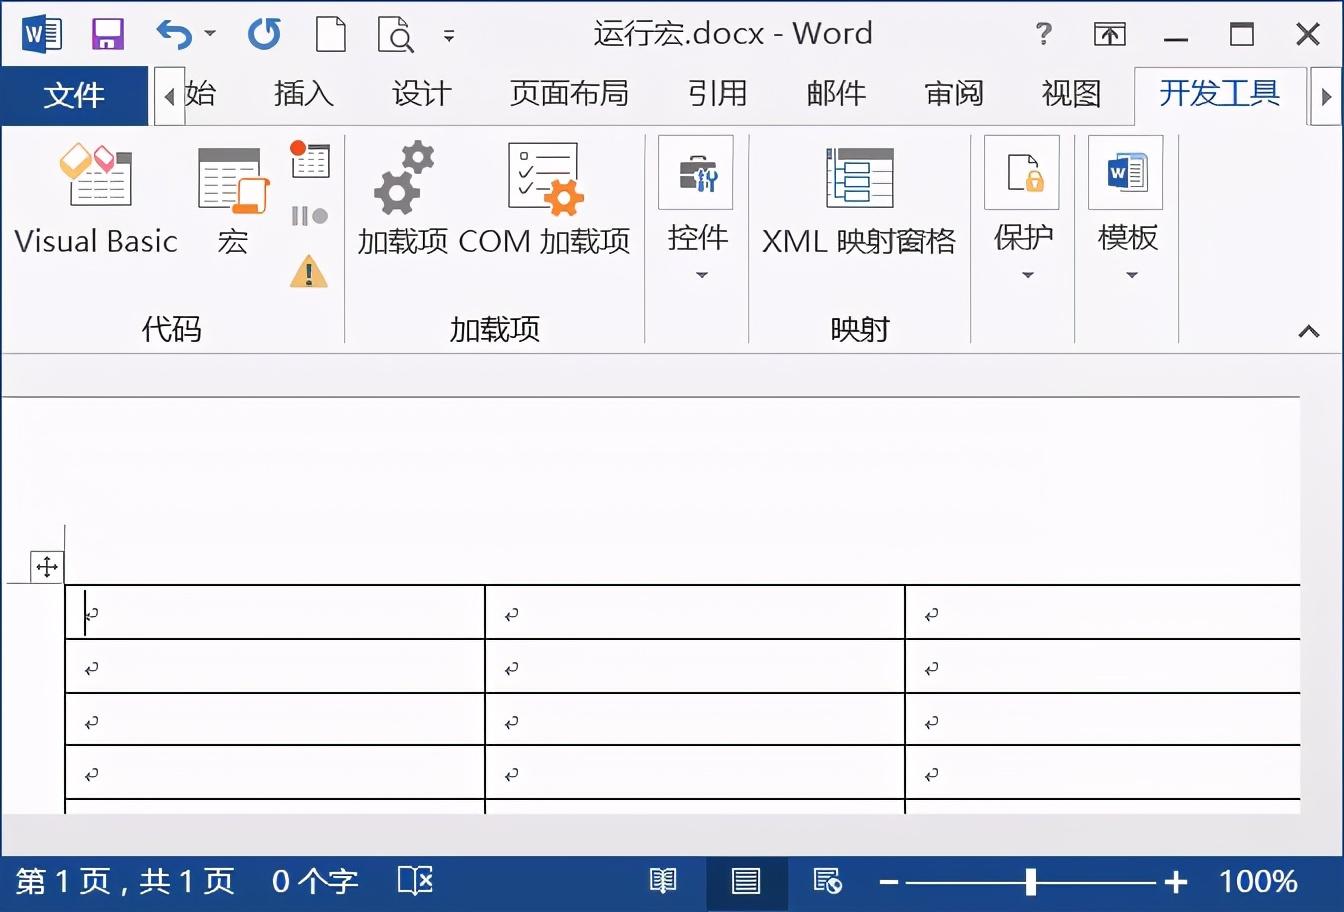
Task: Open word count 0个字
Action: click(315, 881)
